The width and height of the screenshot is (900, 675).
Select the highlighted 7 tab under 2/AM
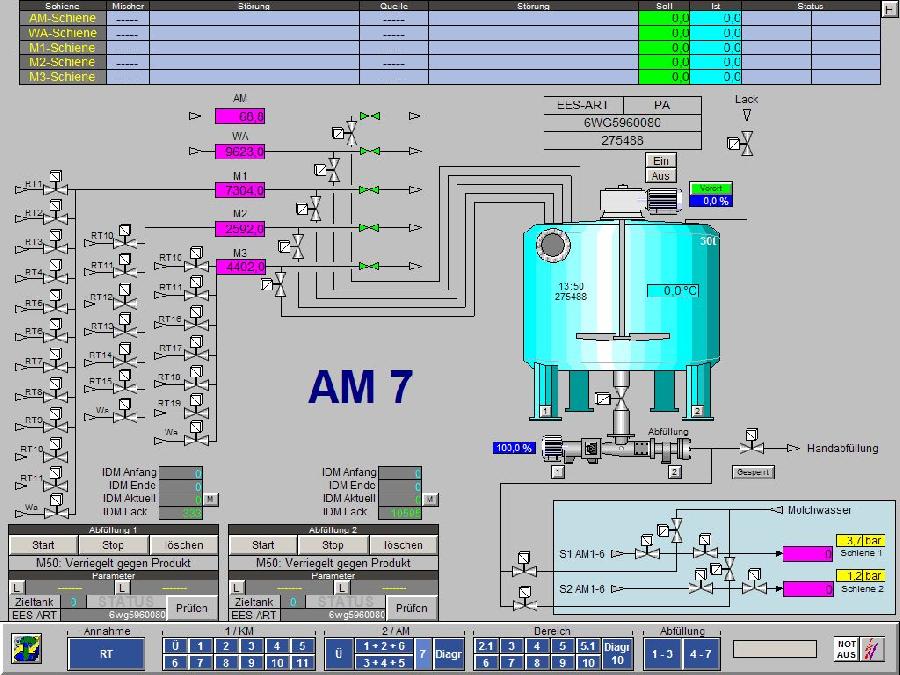point(422,654)
